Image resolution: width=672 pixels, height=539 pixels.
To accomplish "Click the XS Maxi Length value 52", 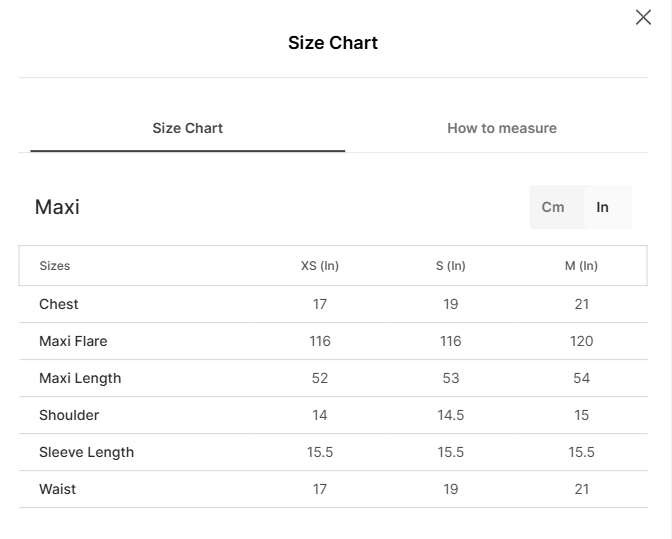I will click(x=320, y=378).
